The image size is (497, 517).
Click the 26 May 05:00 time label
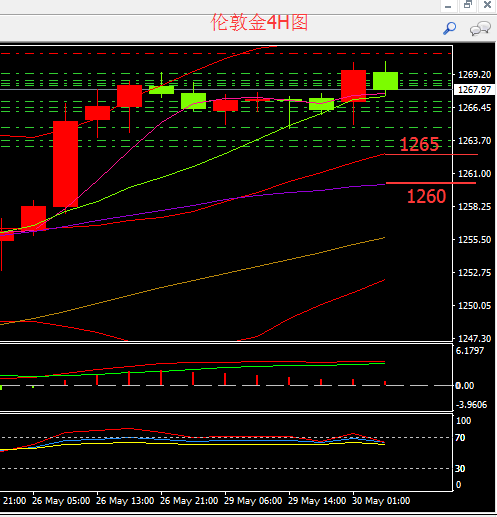(x=61, y=501)
